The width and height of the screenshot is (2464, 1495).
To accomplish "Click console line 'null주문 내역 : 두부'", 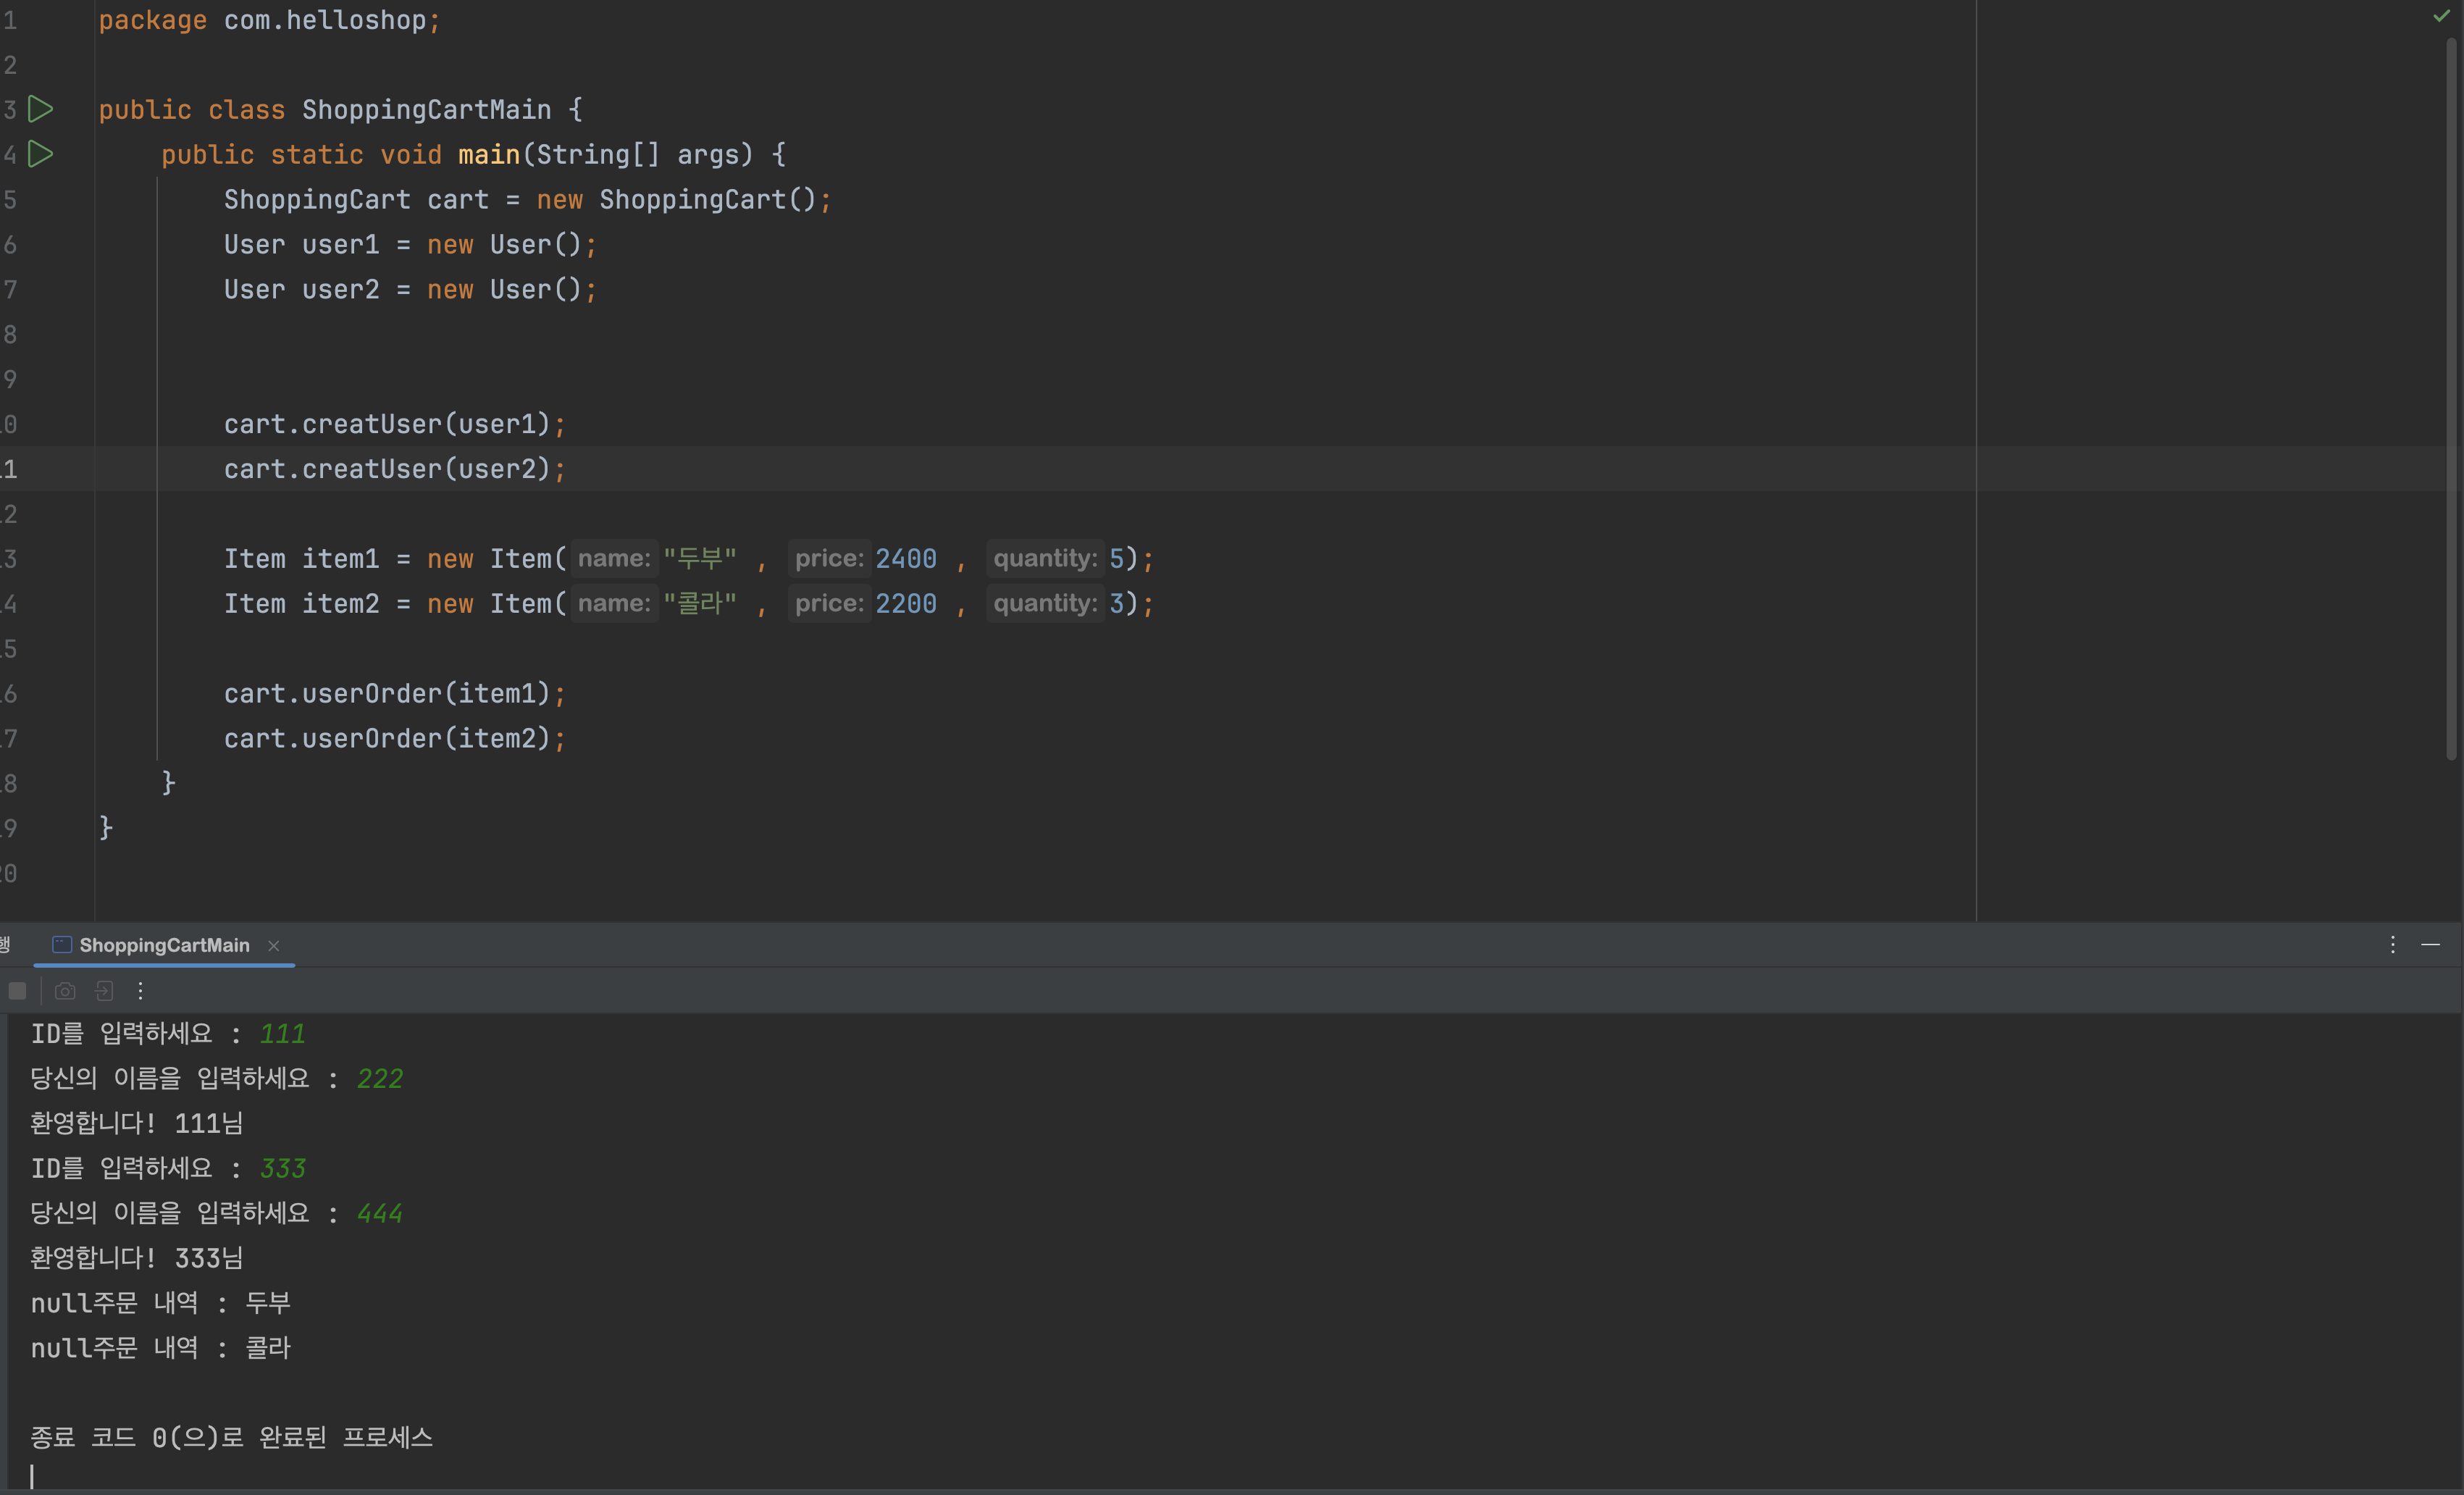I will tap(160, 1303).
